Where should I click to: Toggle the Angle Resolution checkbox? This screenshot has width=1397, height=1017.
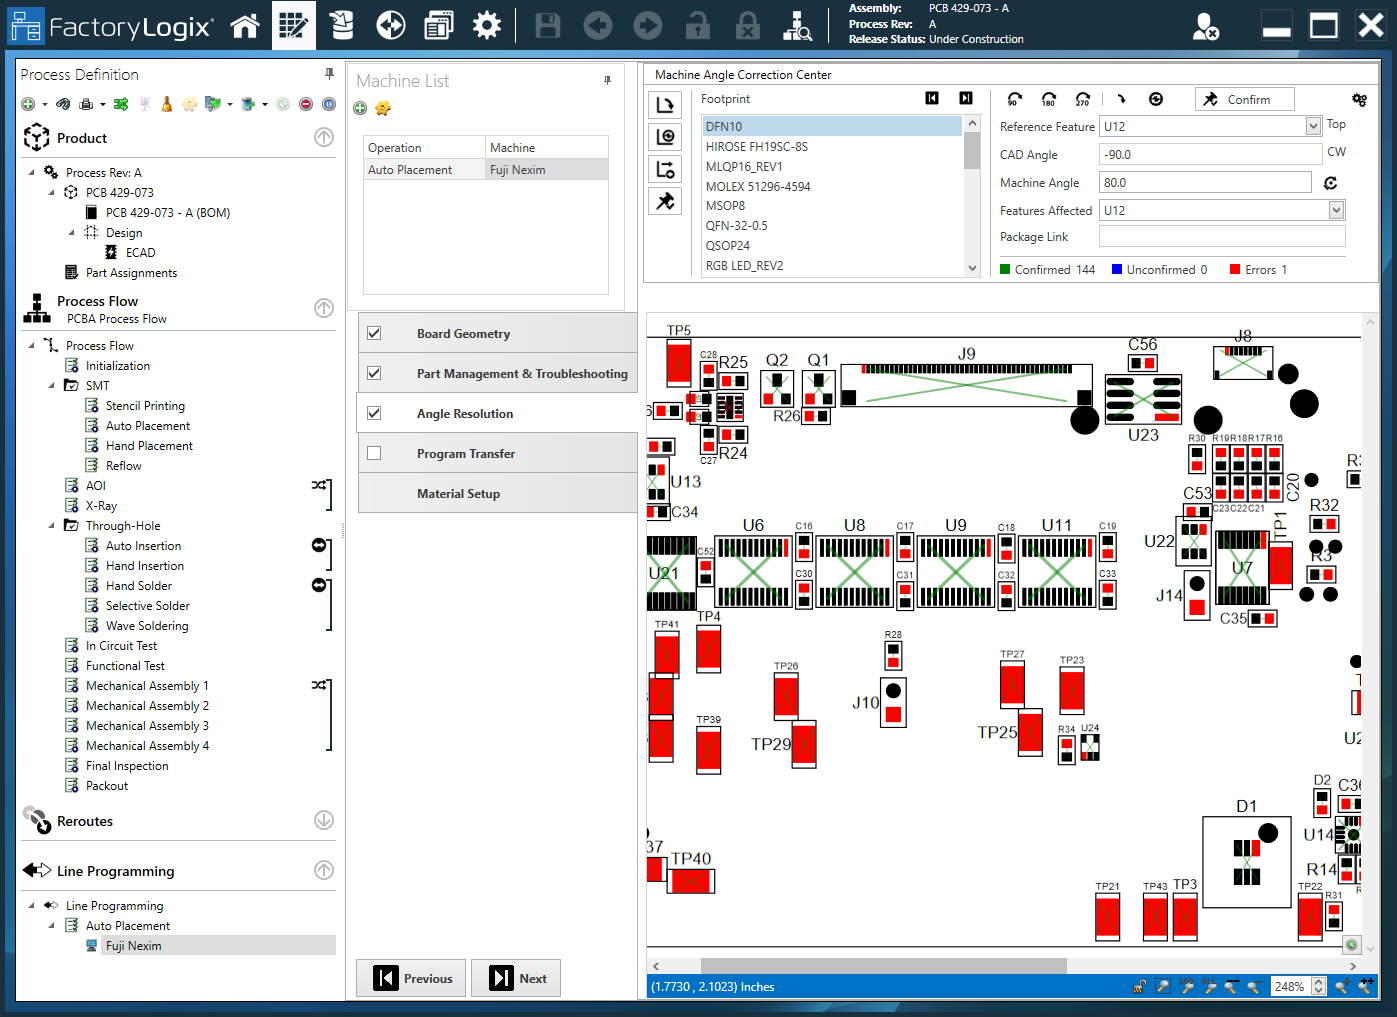tap(374, 413)
